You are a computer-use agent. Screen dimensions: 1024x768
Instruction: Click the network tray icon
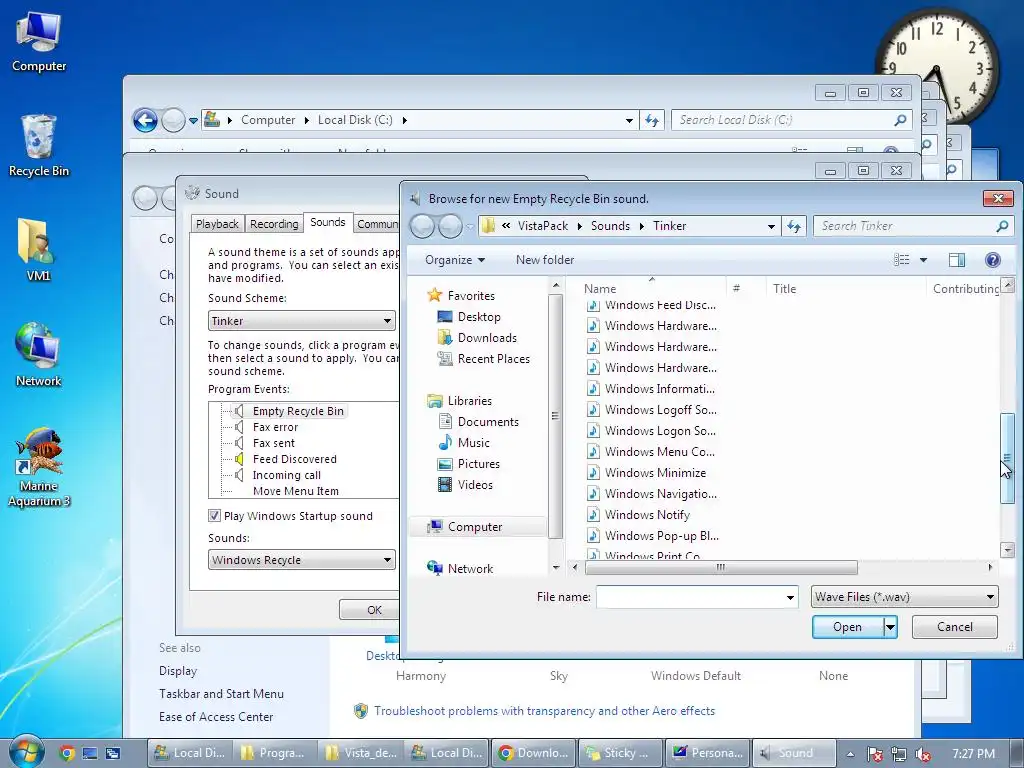tap(899, 754)
